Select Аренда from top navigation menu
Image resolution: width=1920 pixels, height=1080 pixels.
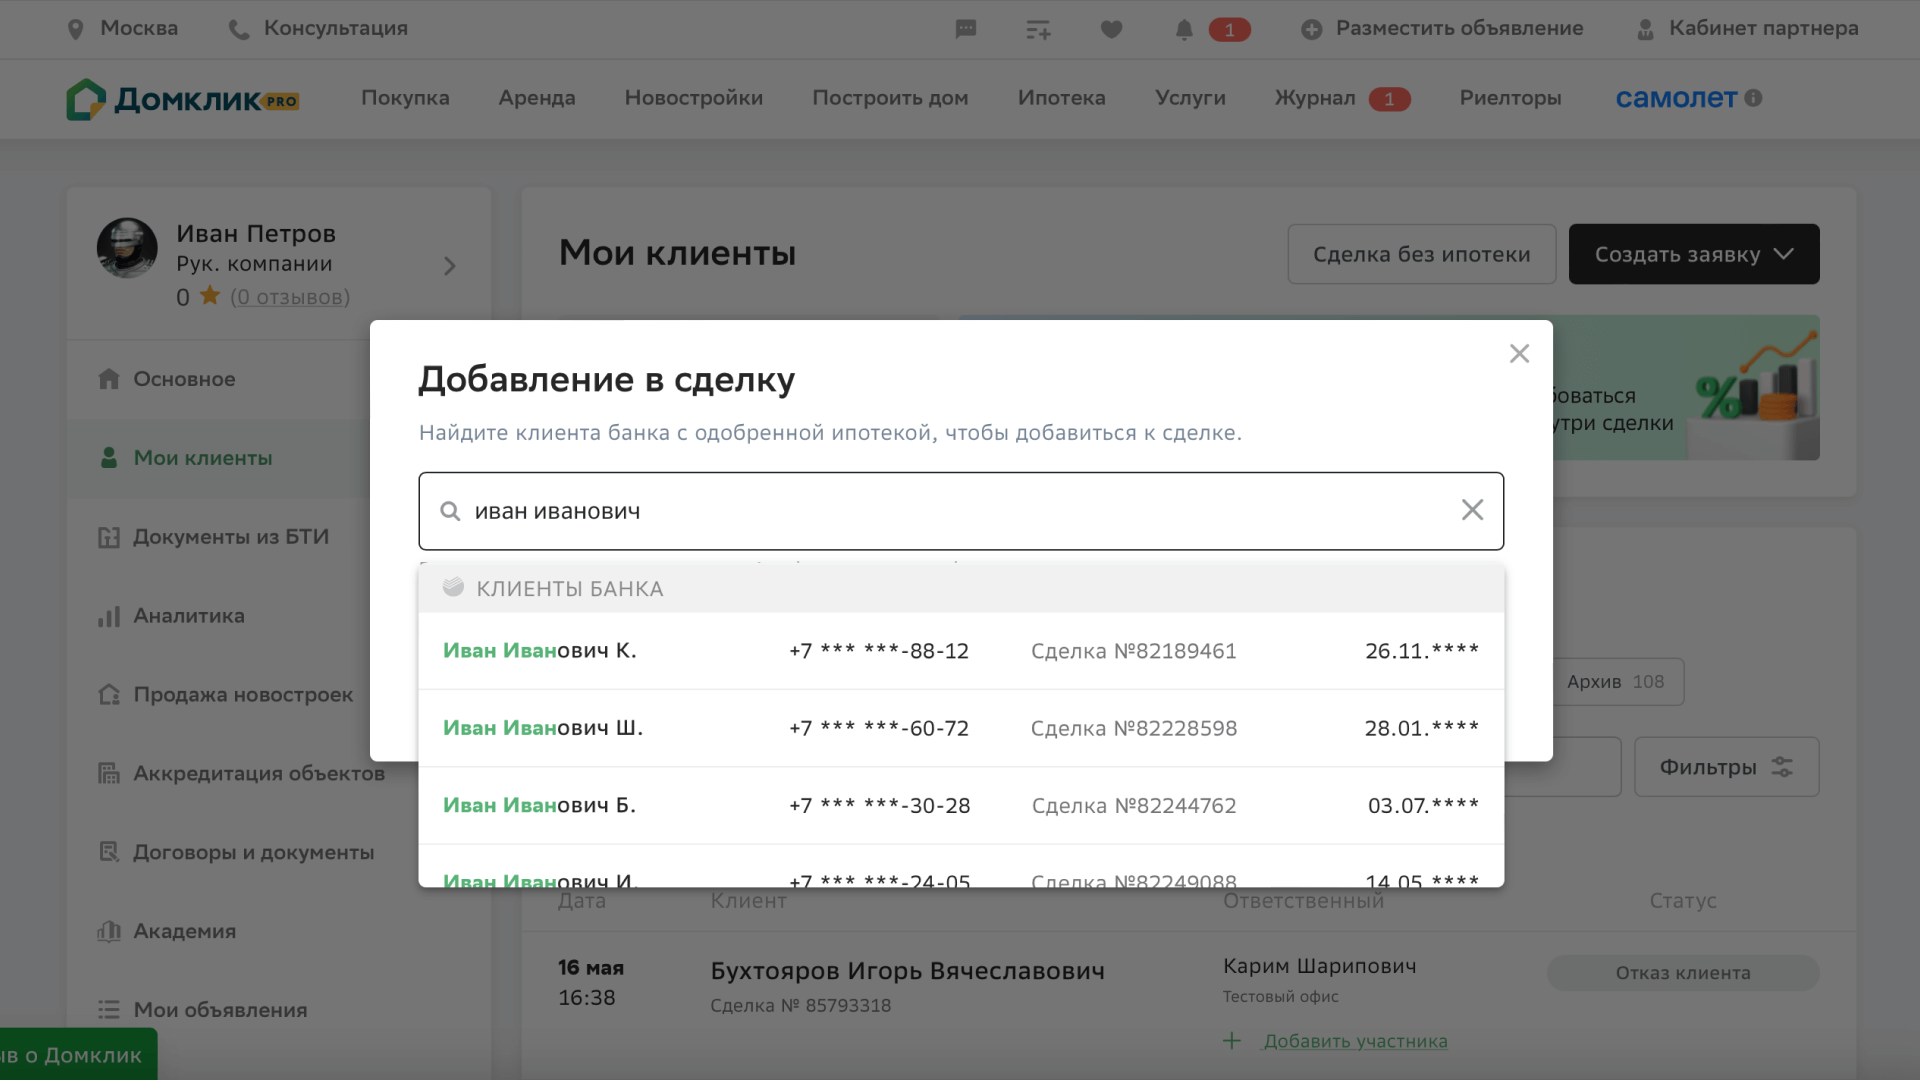tap(537, 99)
